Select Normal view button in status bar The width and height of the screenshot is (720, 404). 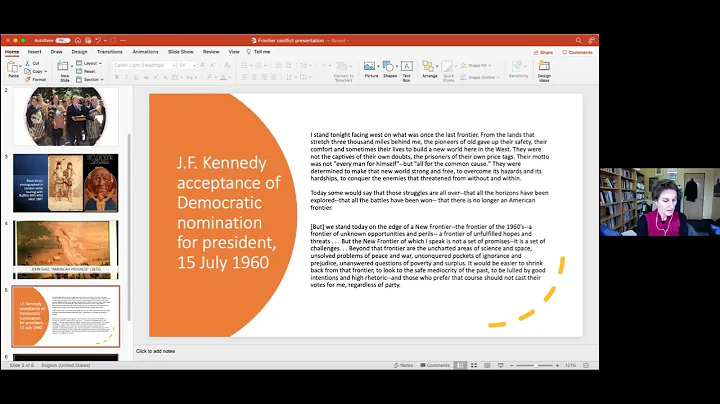pyautogui.click(x=460, y=365)
